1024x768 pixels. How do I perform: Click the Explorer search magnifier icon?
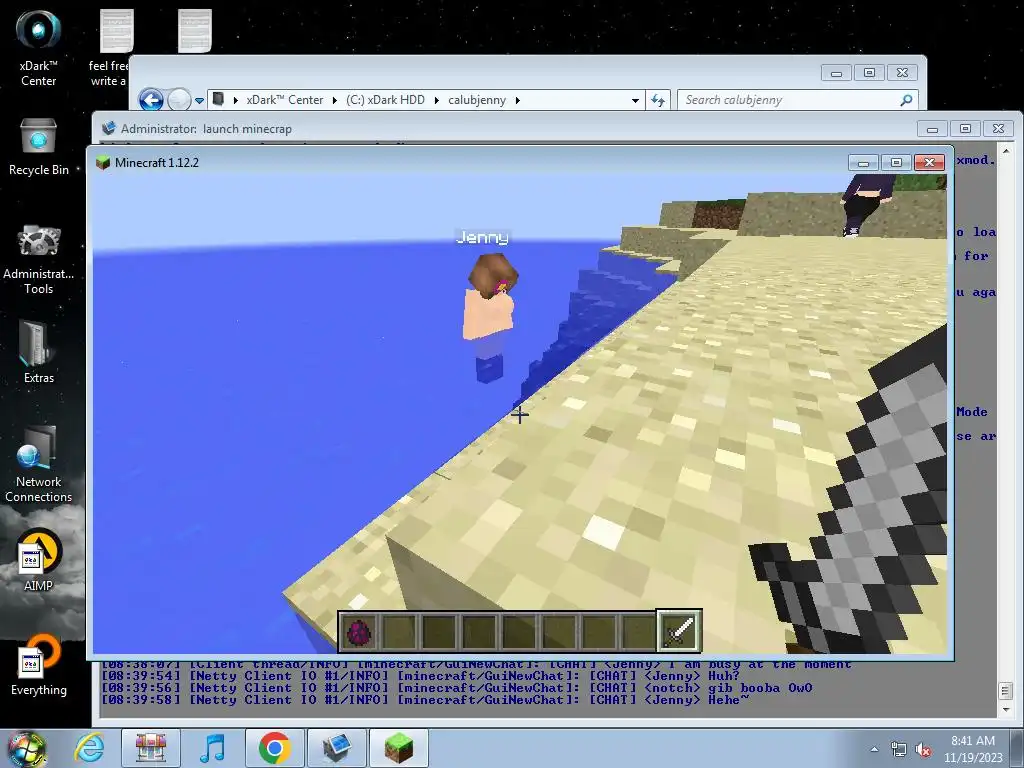tap(906, 100)
